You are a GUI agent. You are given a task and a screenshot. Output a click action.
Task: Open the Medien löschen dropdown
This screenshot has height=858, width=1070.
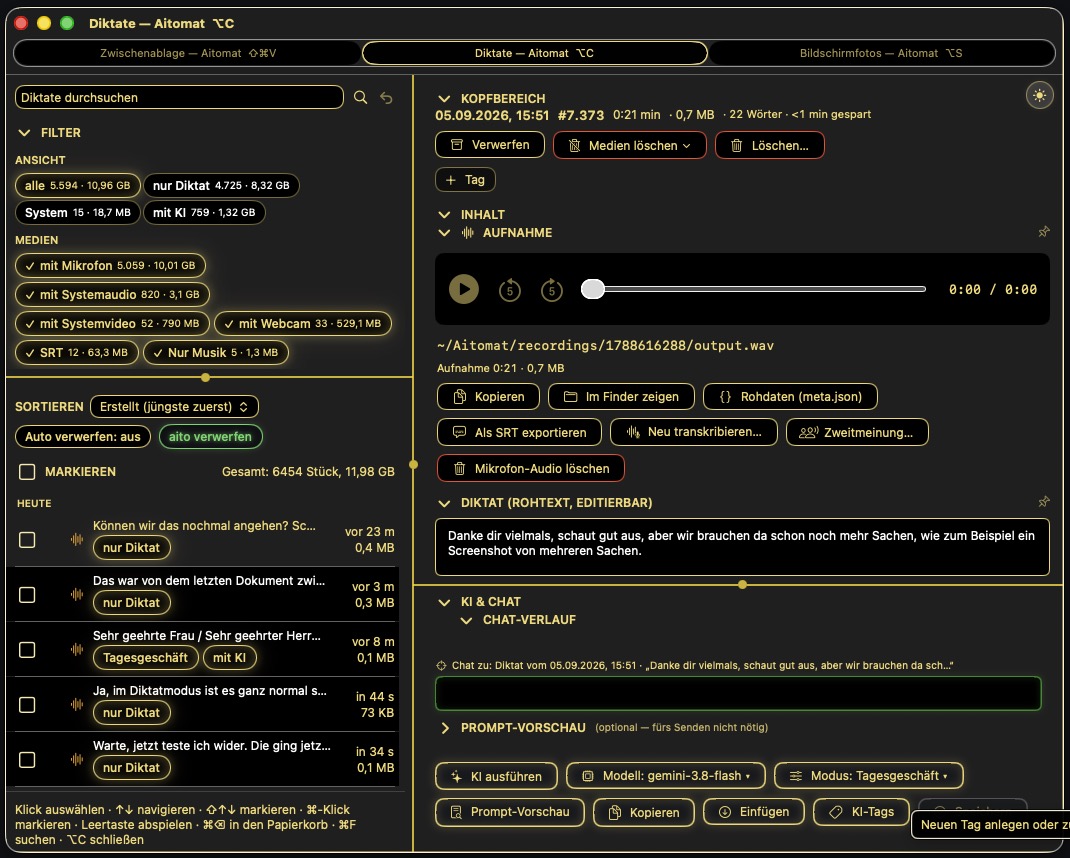(630, 145)
